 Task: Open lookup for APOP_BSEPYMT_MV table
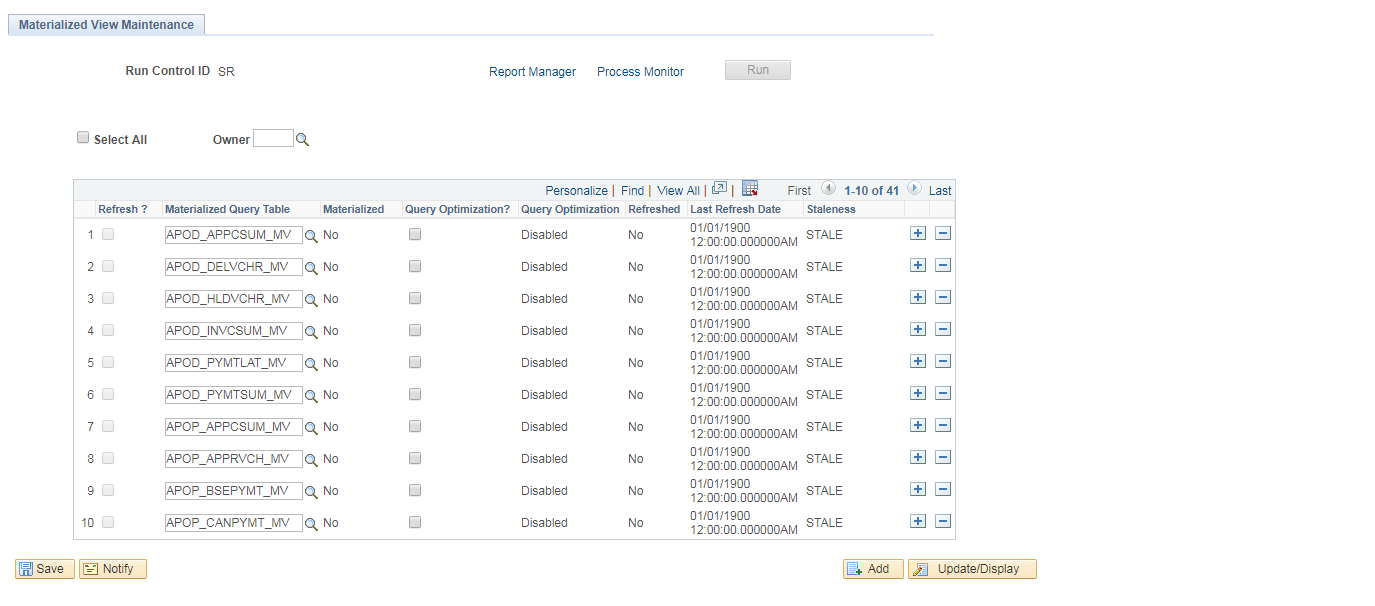[311, 492]
